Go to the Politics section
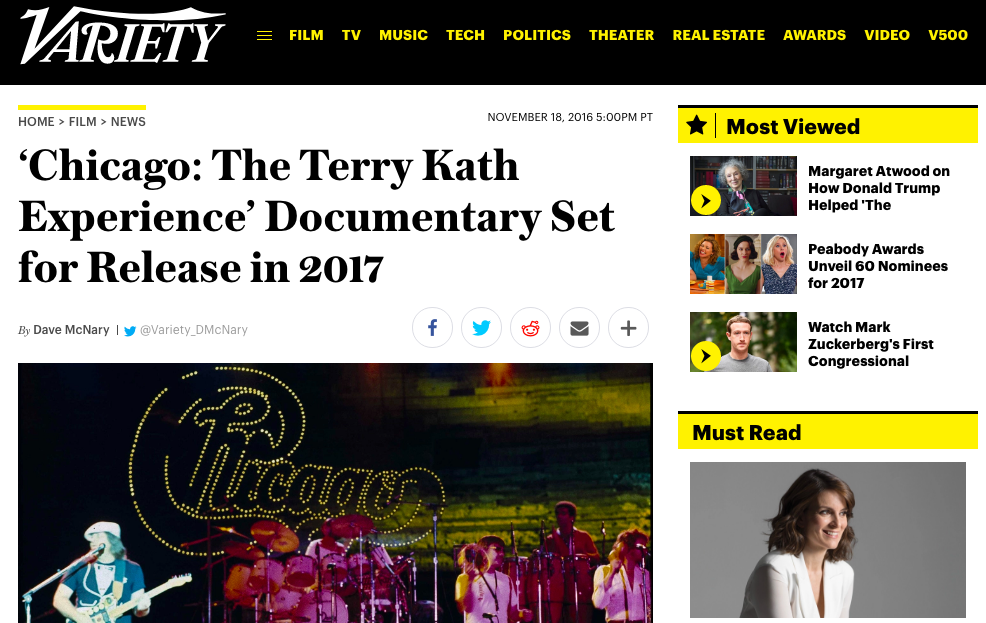The image size is (986, 623). click(536, 35)
